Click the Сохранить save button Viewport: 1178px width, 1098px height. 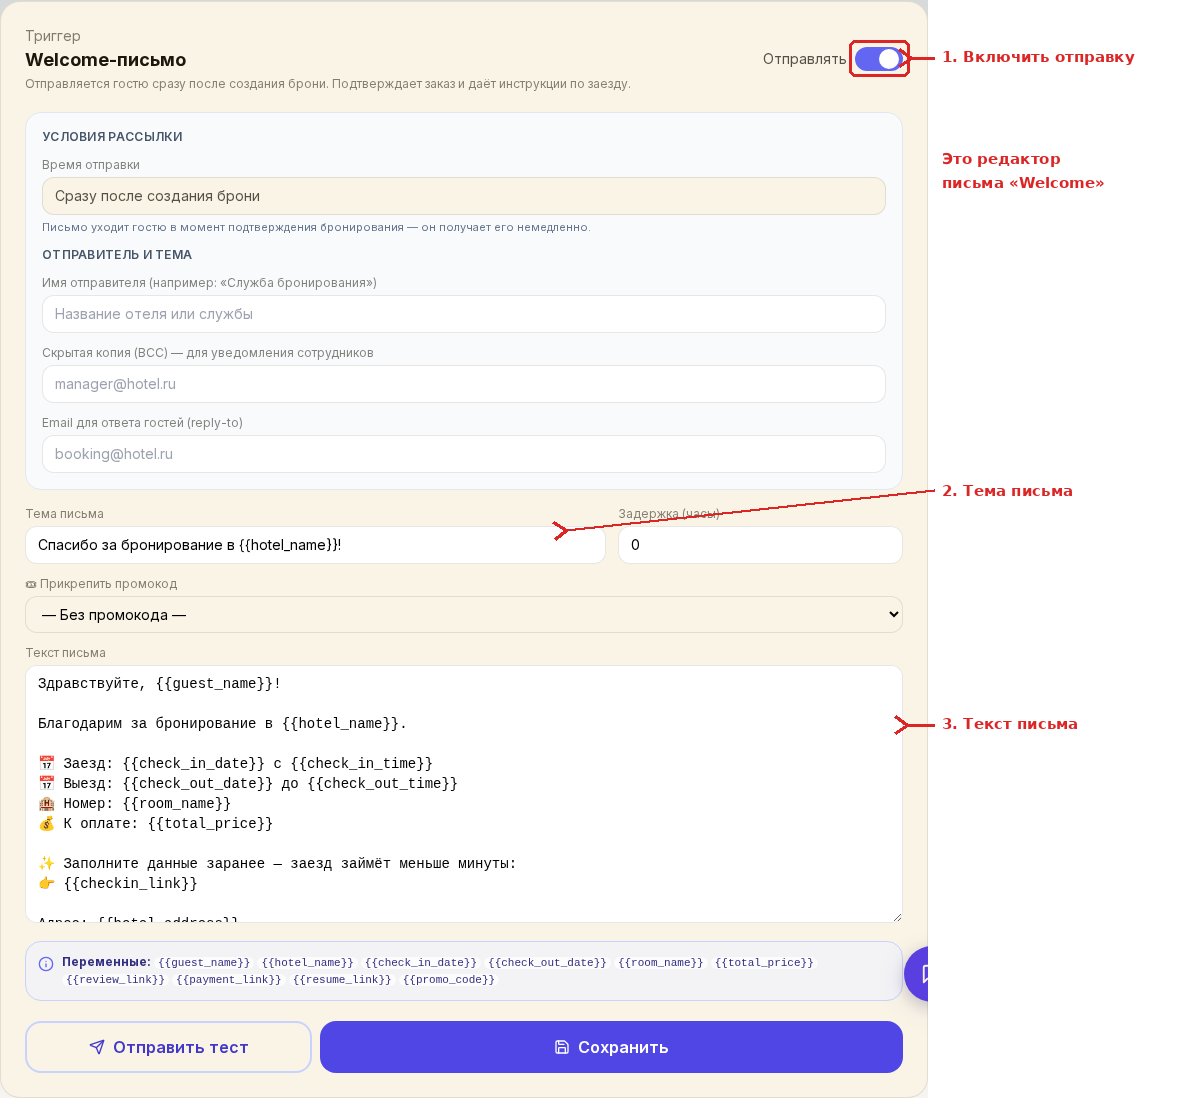pyautogui.click(x=611, y=1047)
